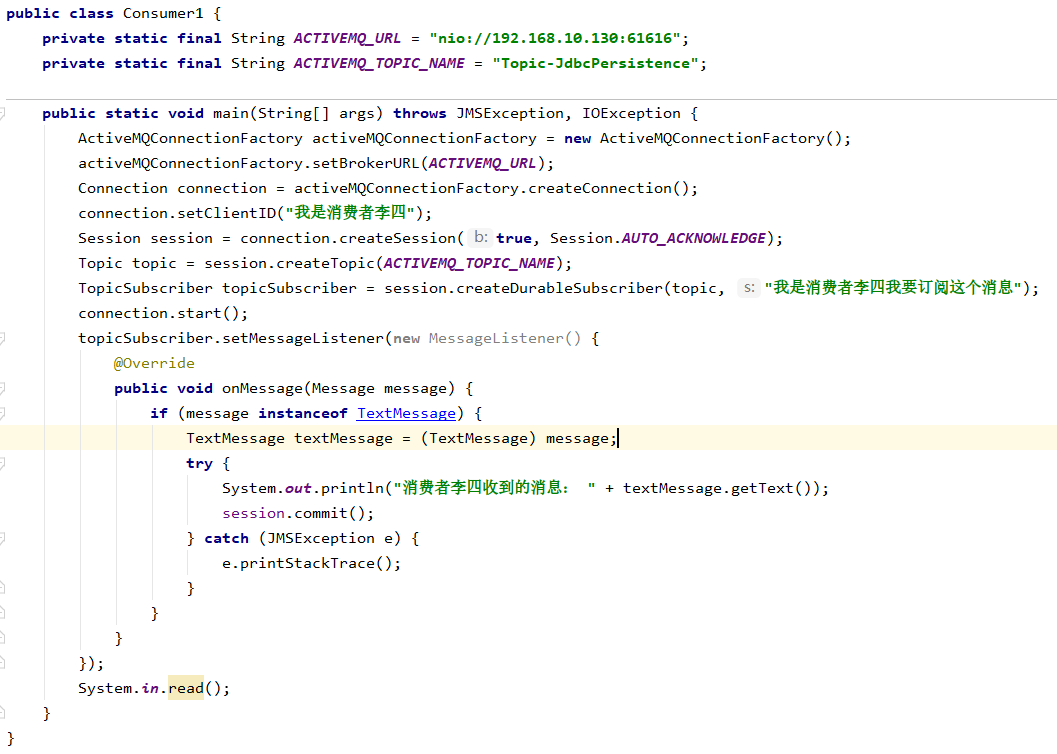
Task: Click the AUTO_ACKNOWLEDGE constant
Action: pyautogui.click(x=693, y=238)
